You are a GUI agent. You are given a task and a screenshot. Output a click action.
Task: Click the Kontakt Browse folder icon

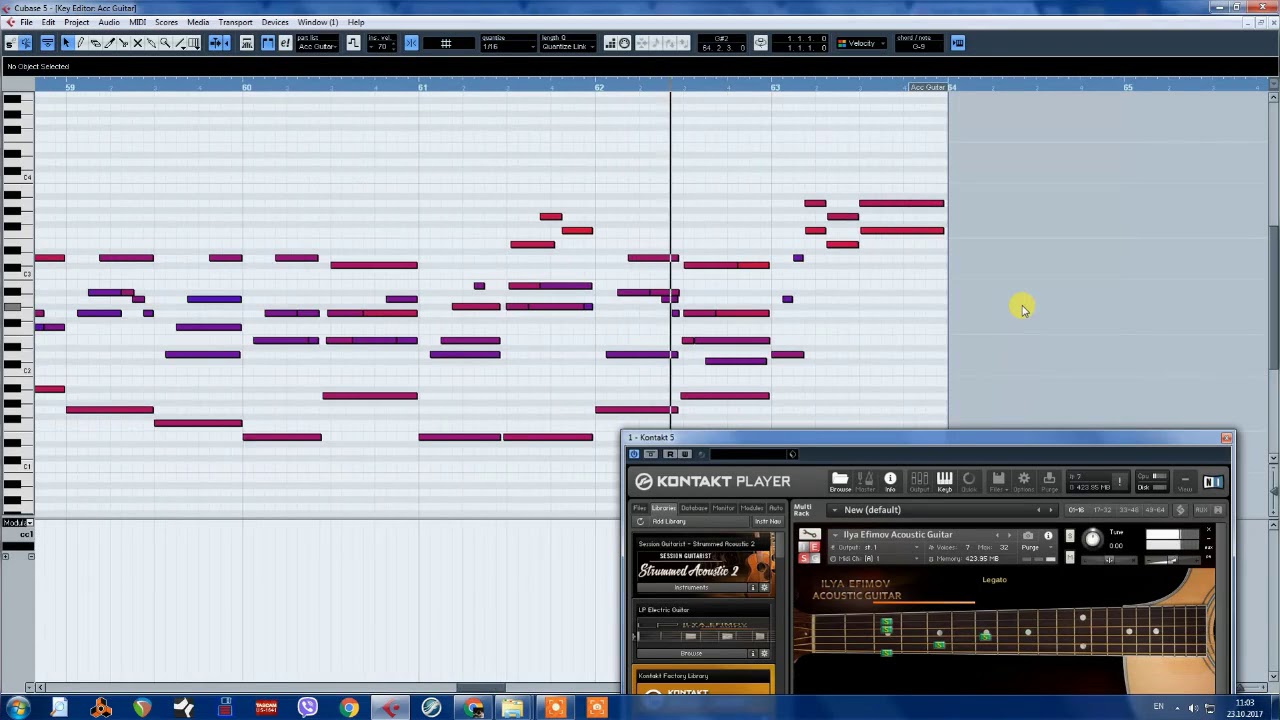click(x=840, y=482)
